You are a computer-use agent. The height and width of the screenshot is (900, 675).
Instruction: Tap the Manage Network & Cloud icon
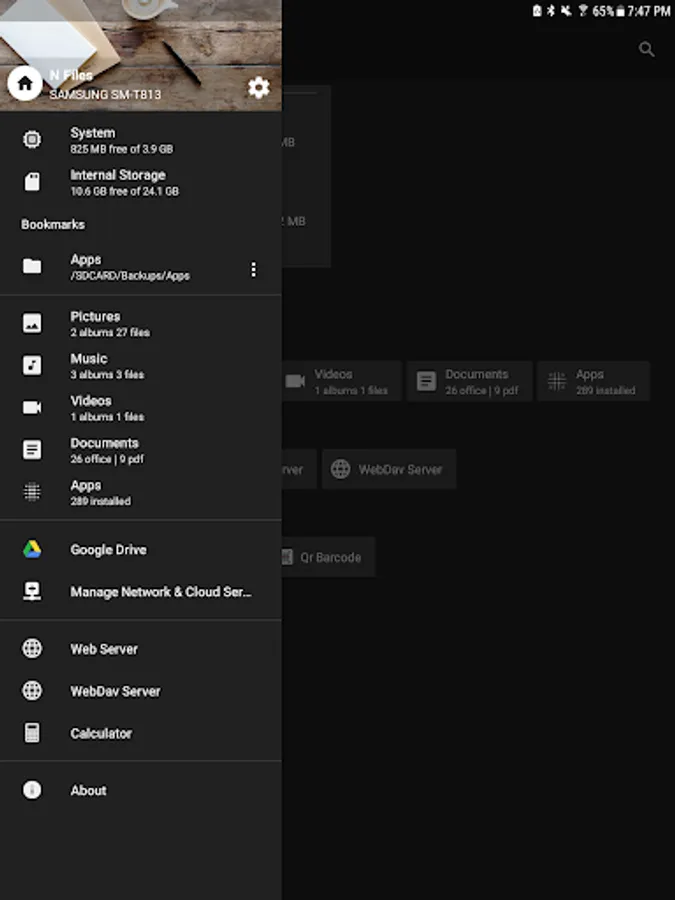pos(32,591)
